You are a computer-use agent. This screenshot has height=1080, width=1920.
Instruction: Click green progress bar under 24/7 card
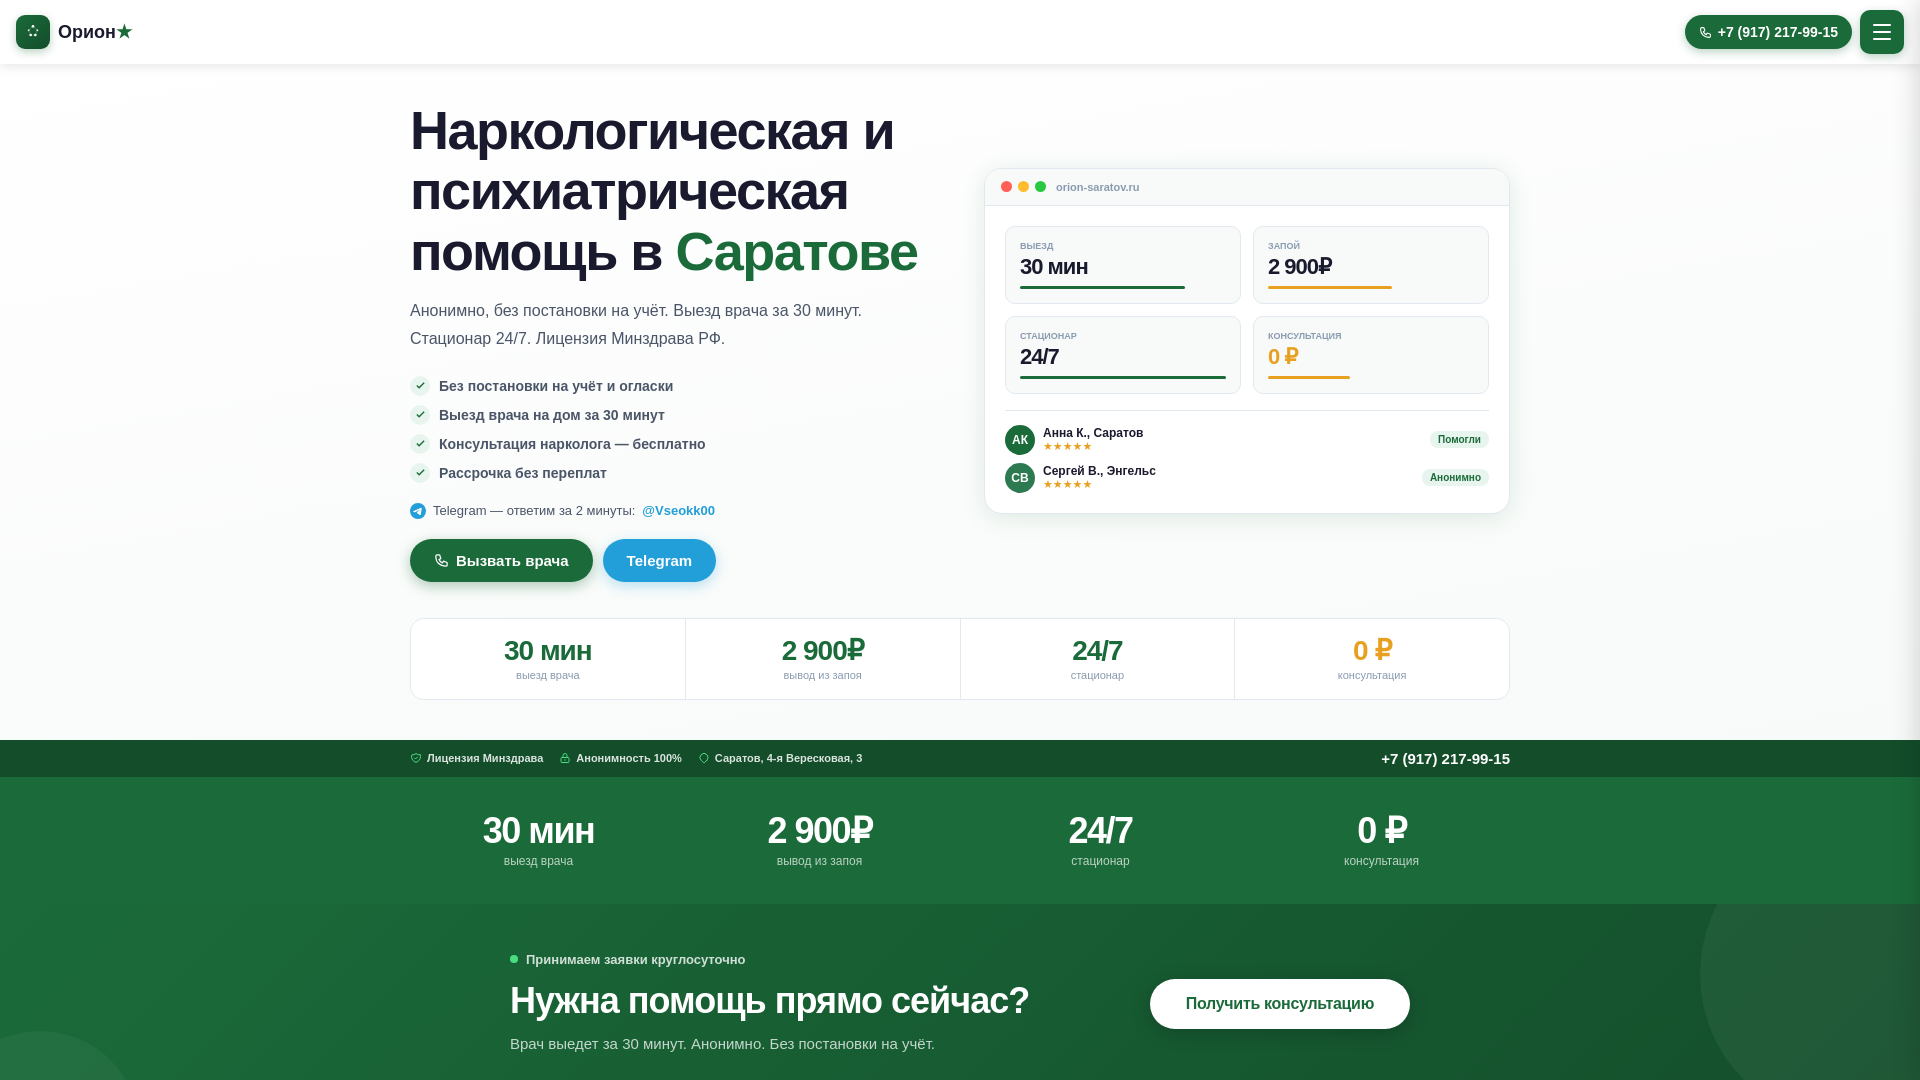1123,378
